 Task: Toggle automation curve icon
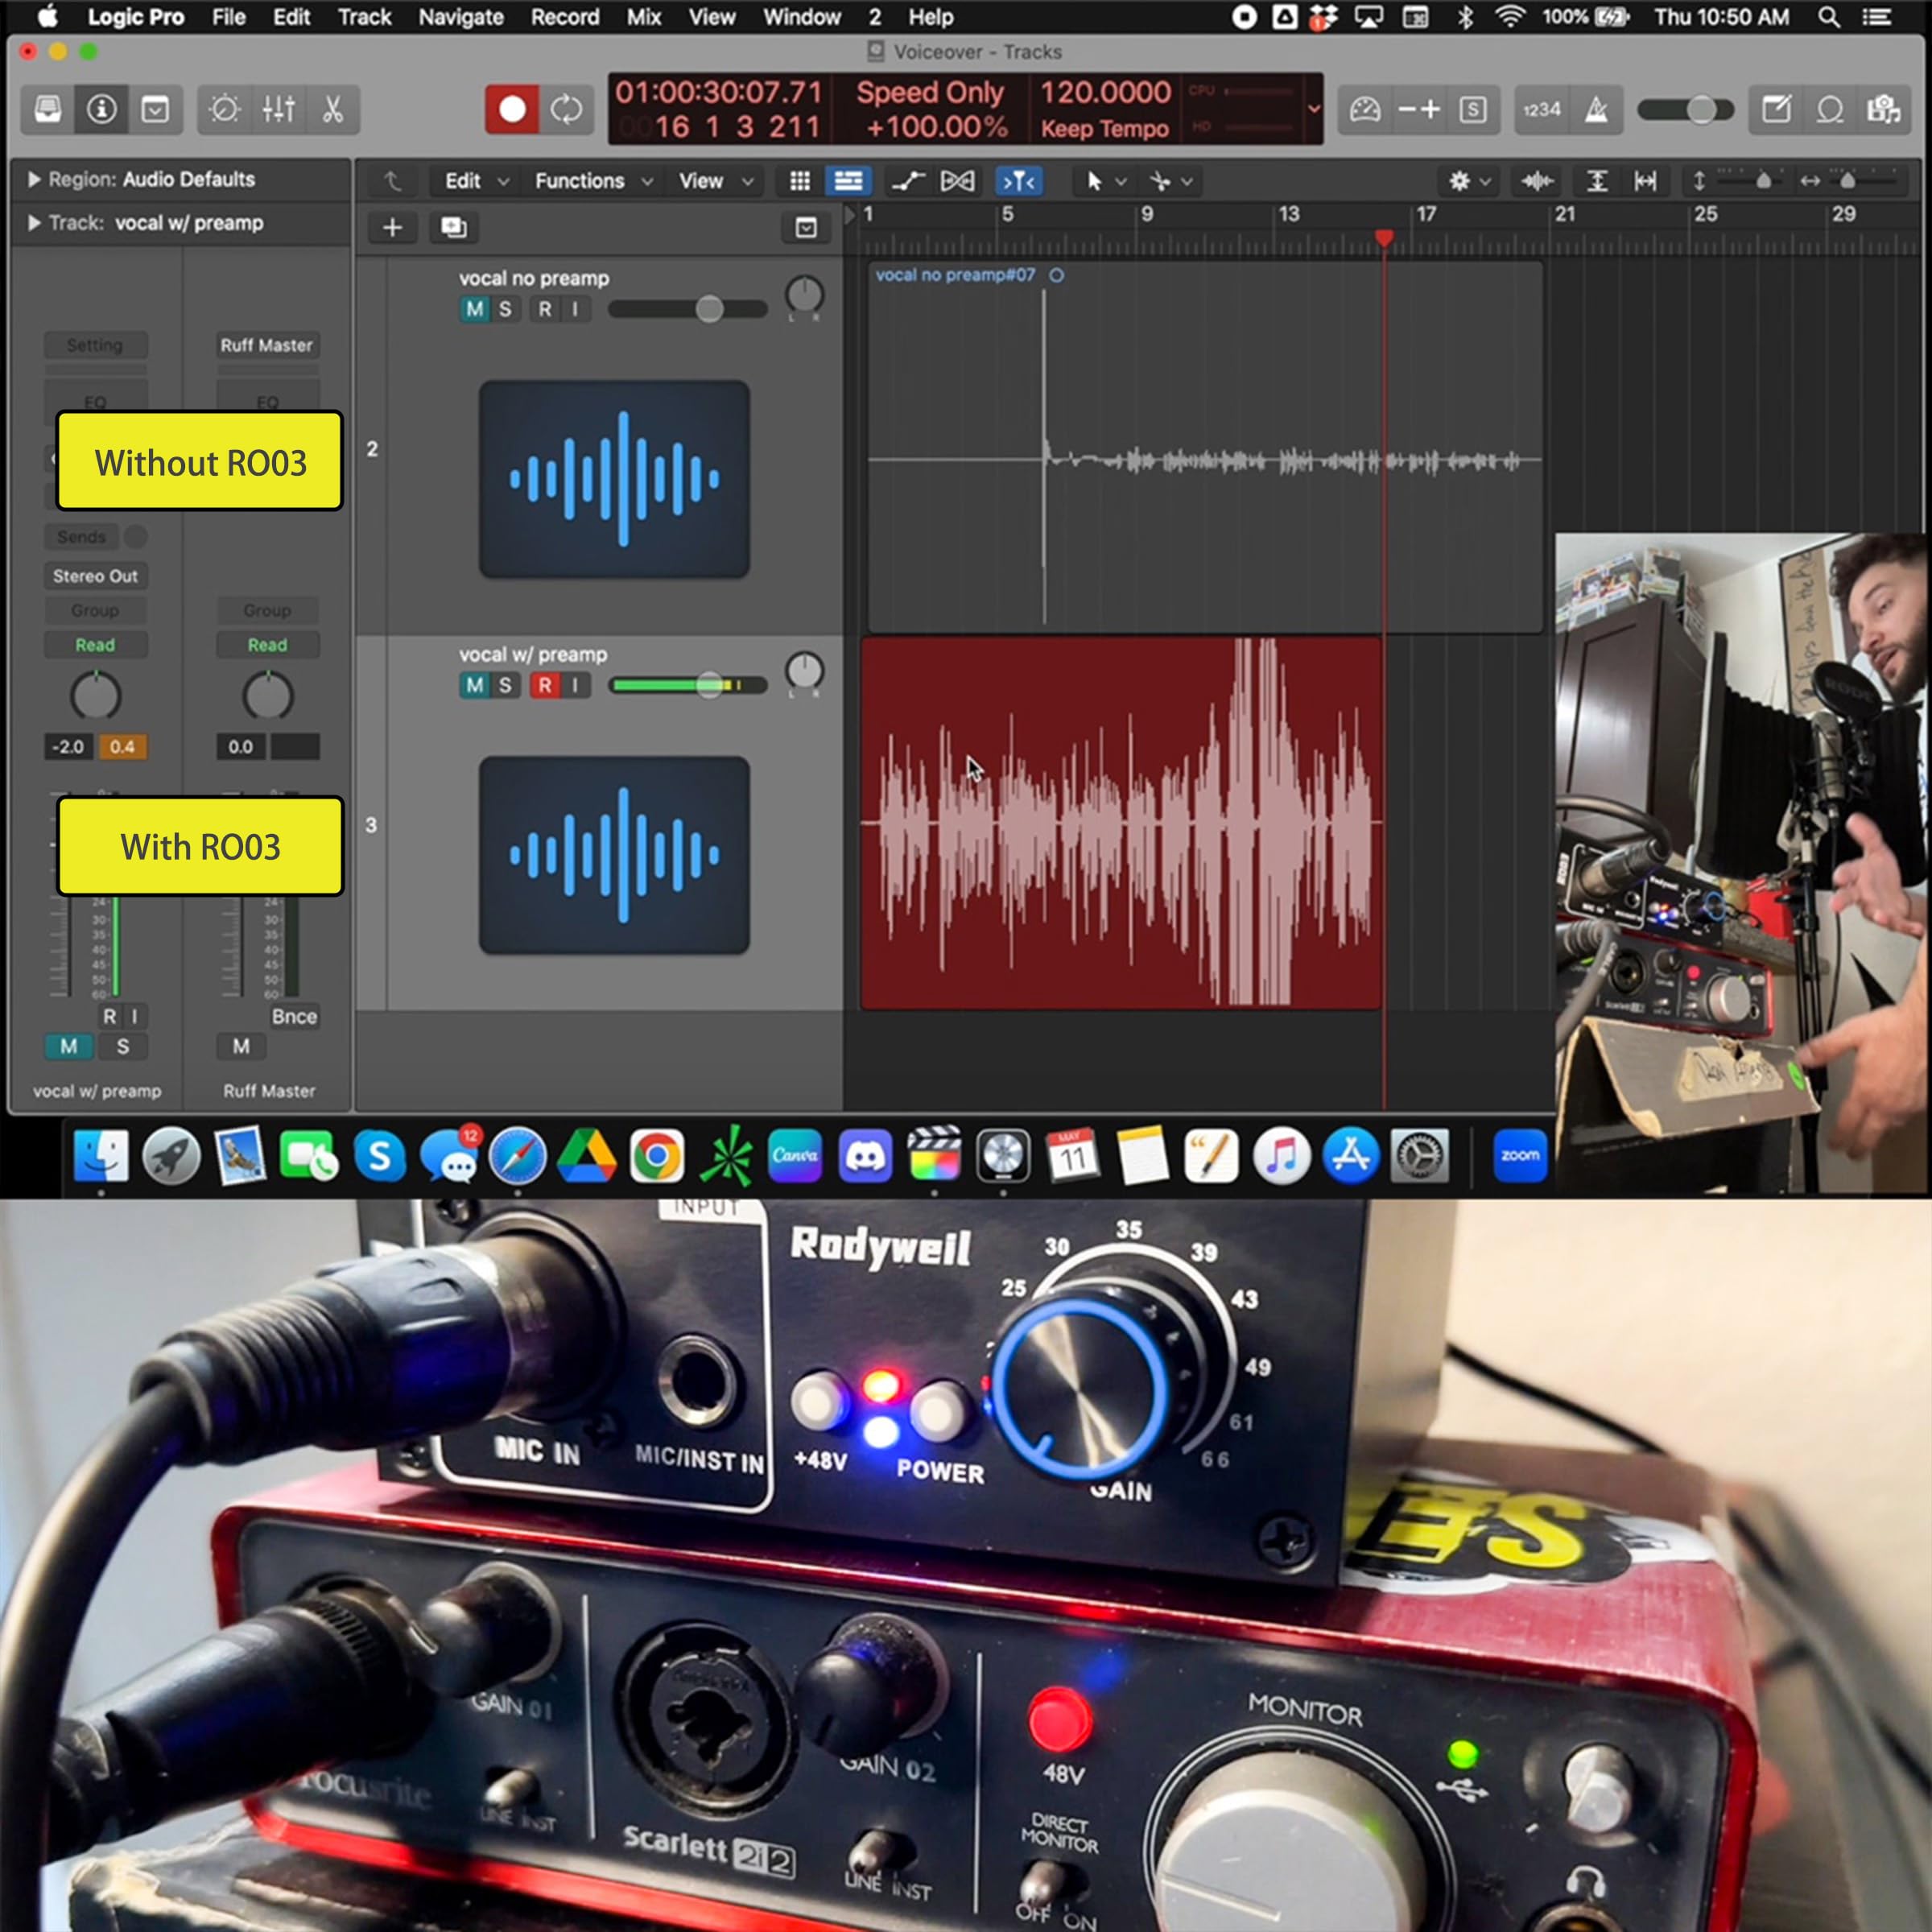tap(908, 181)
